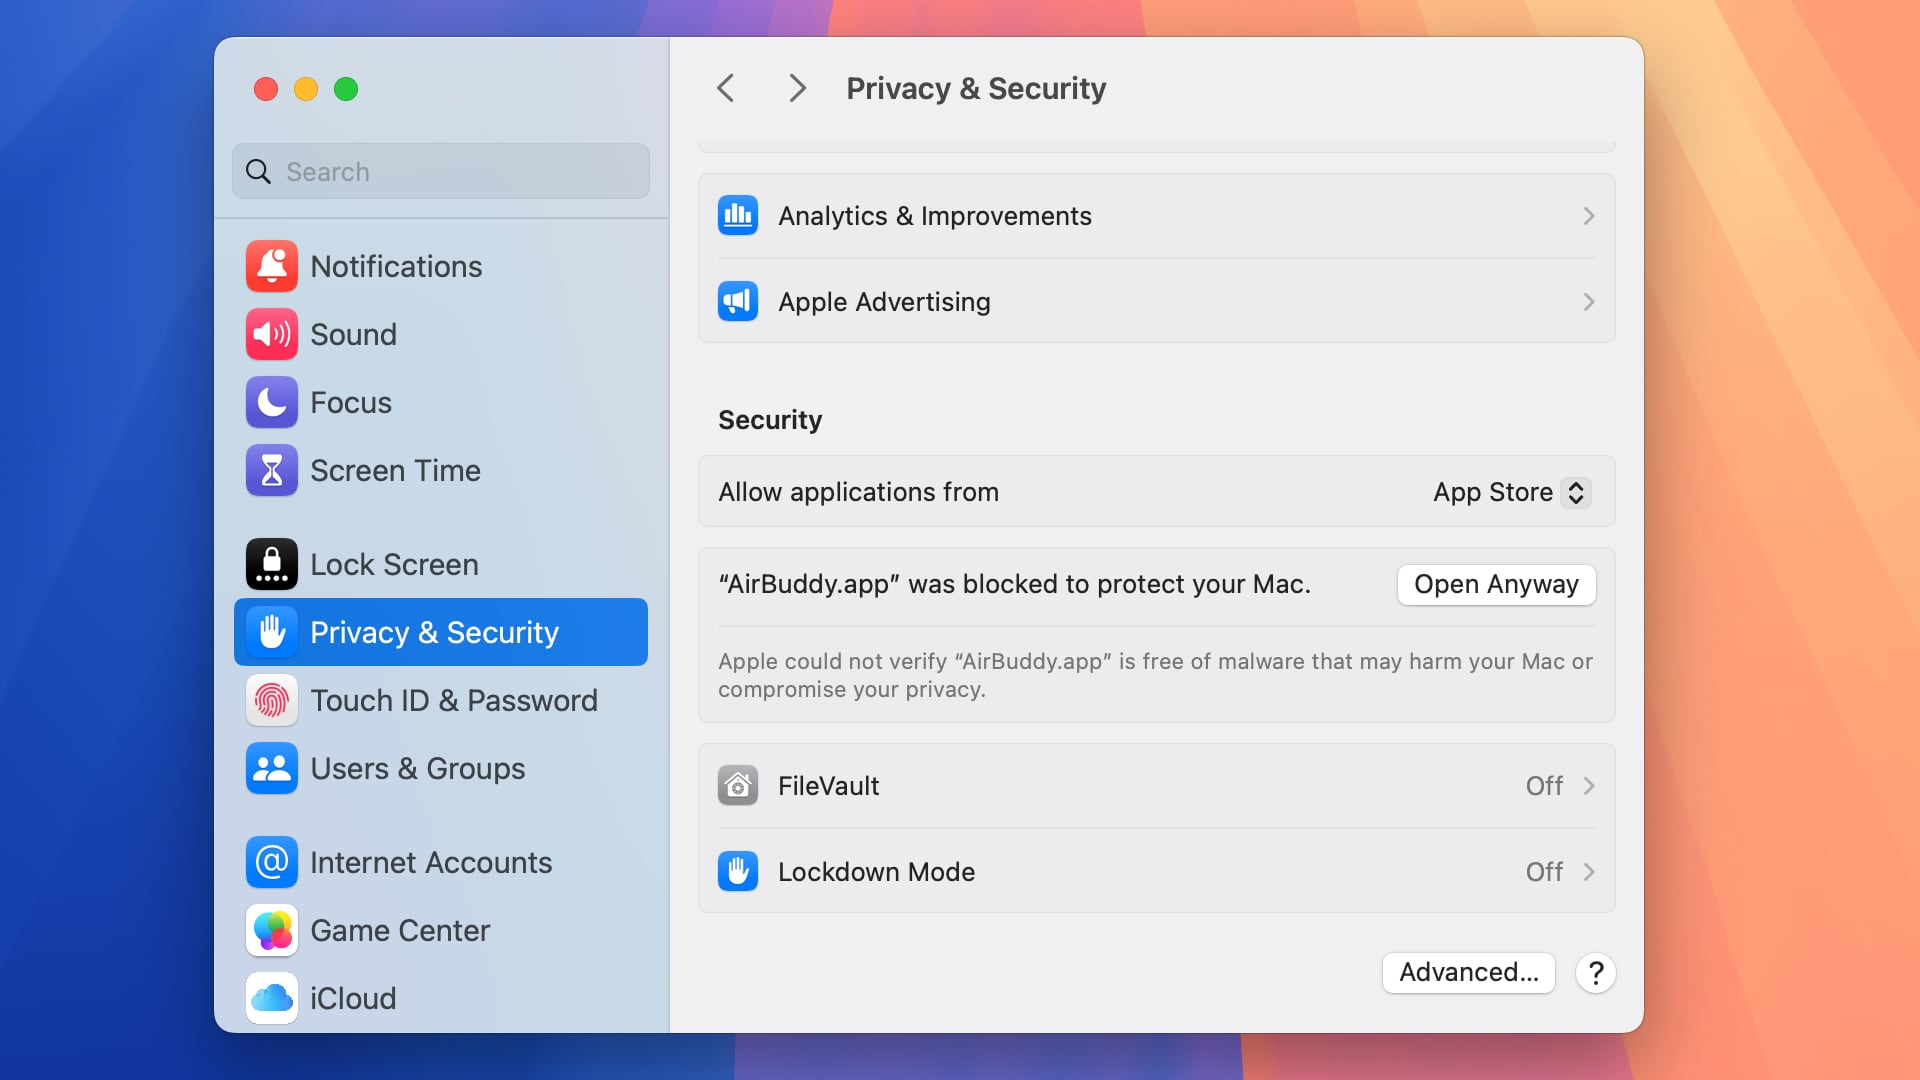Image resolution: width=1920 pixels, height=1080 pixels.
Task: Click the Sound speaker icon
Action: 272,334
